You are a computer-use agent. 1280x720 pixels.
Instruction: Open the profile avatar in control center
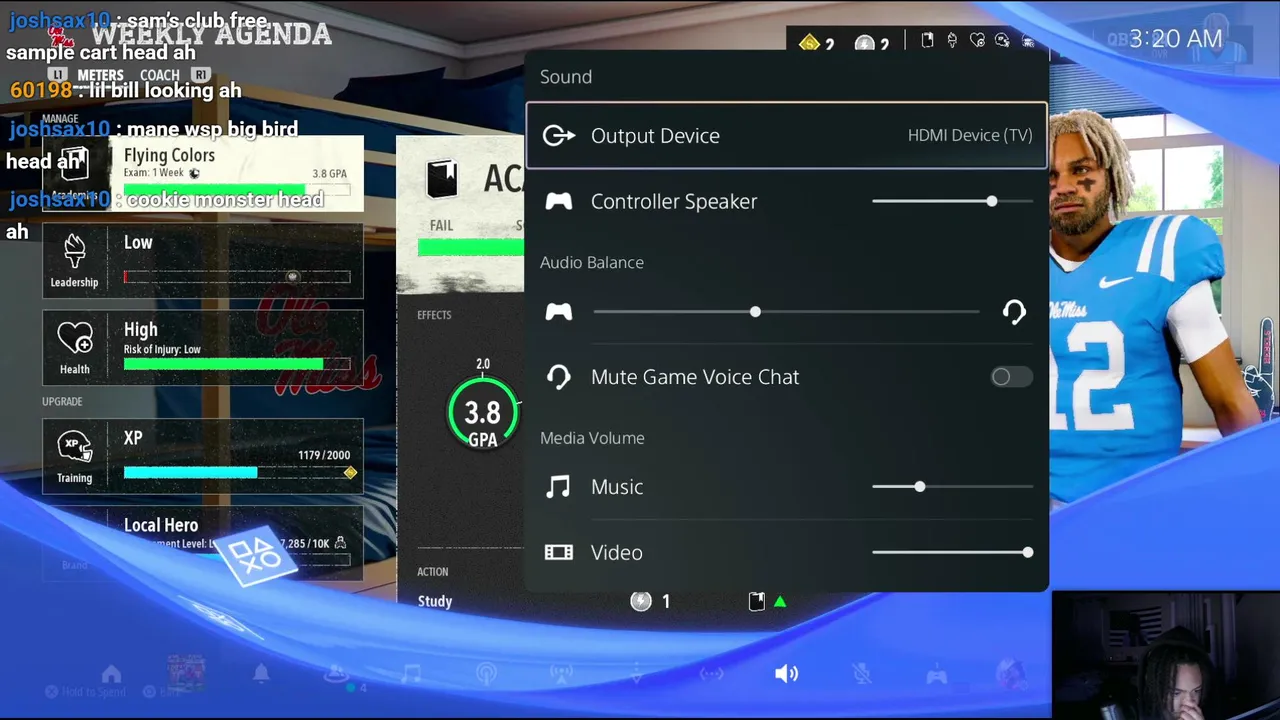point(1011,674)
